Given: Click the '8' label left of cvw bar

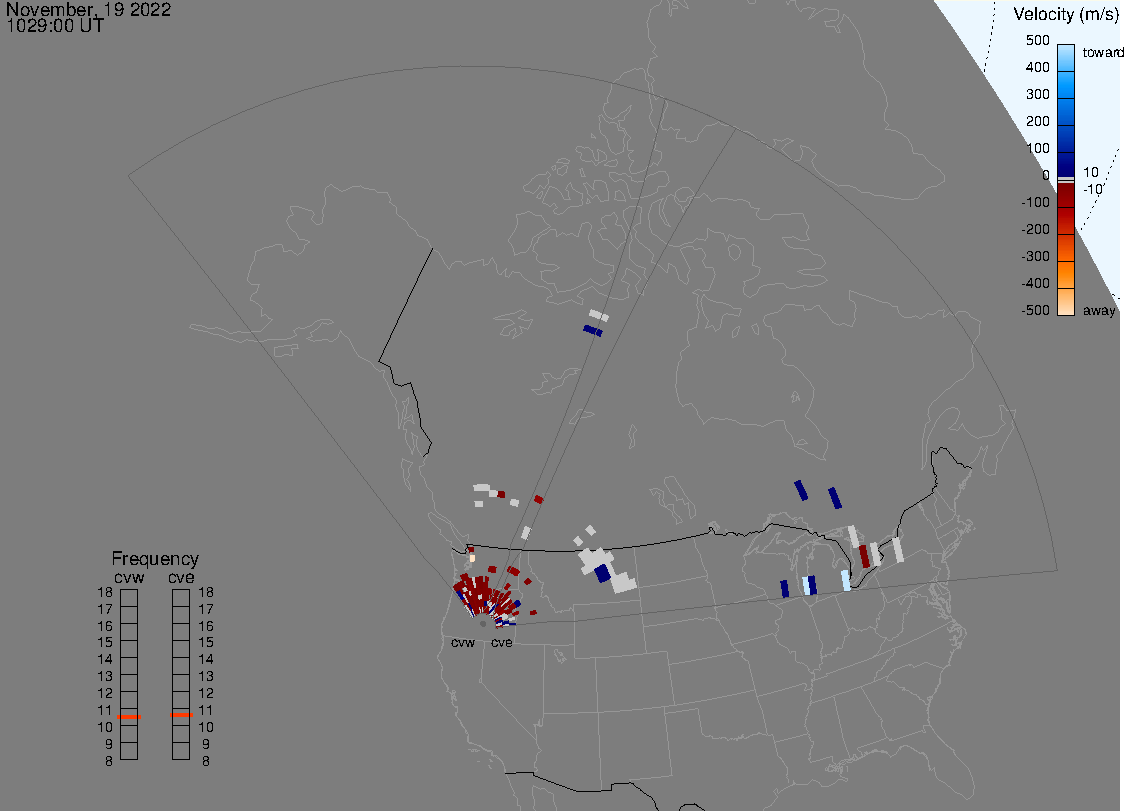Looking at the screenshot, I should point(109,762).
